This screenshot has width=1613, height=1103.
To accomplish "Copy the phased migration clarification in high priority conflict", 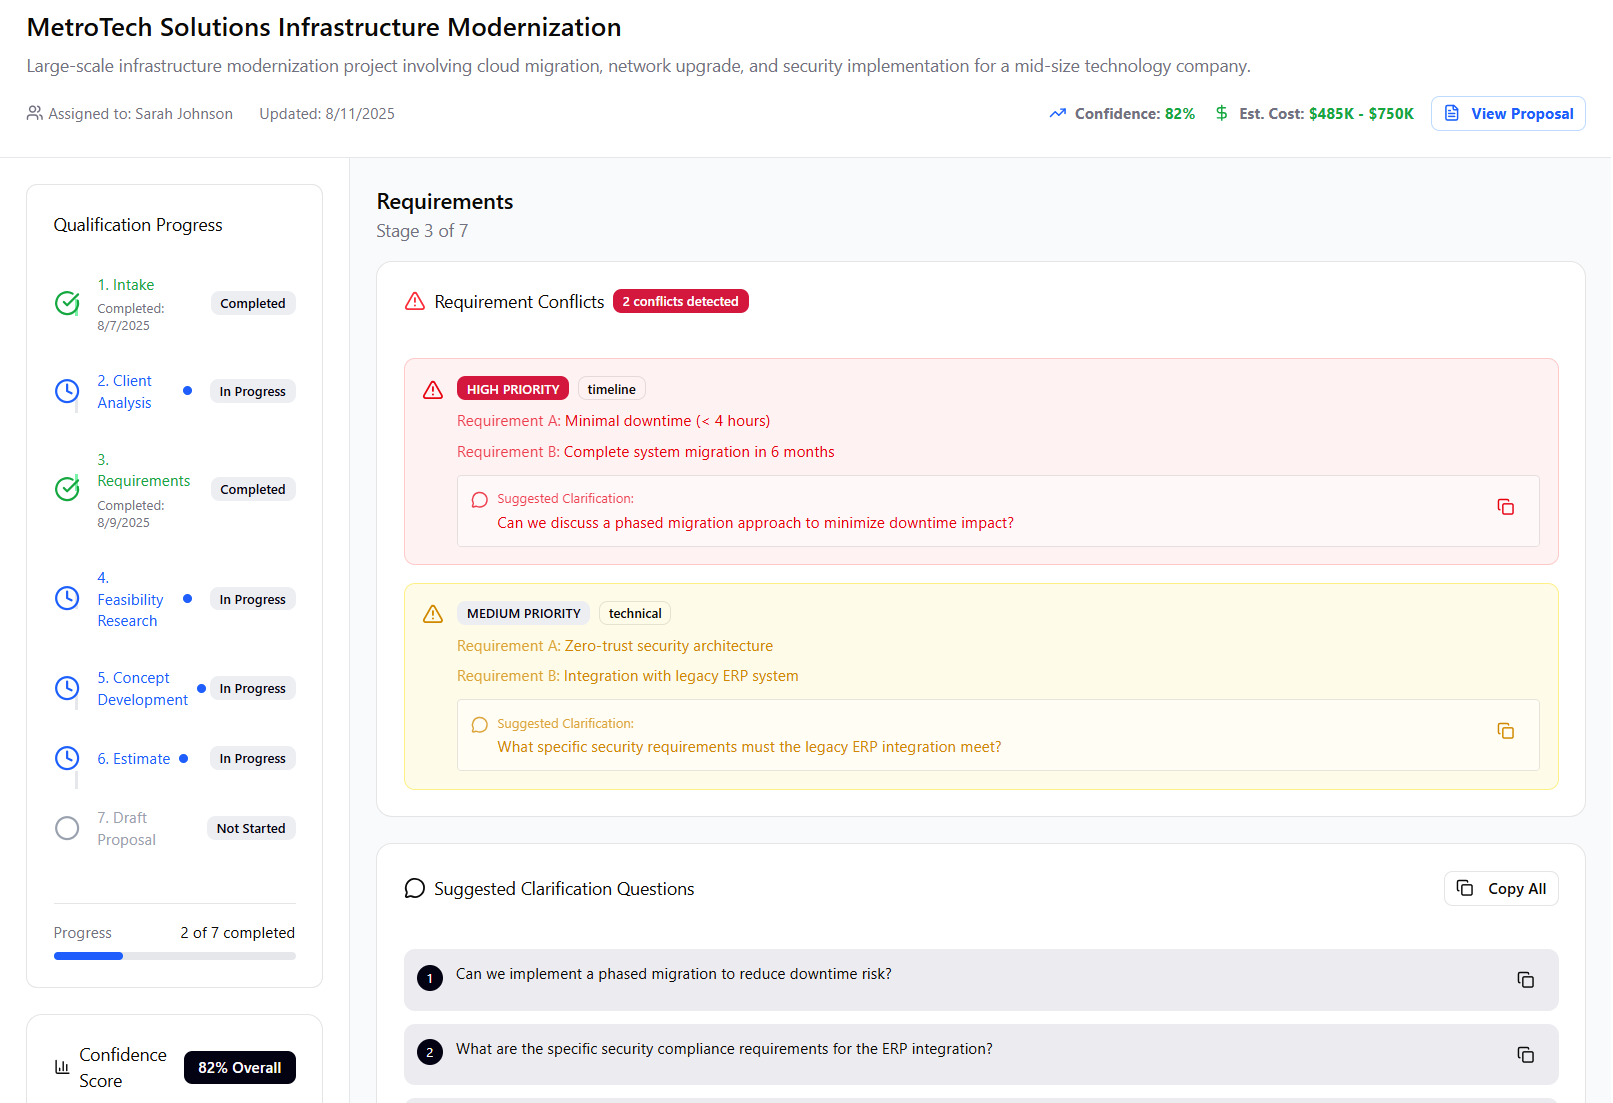I will click(1505, 507).
